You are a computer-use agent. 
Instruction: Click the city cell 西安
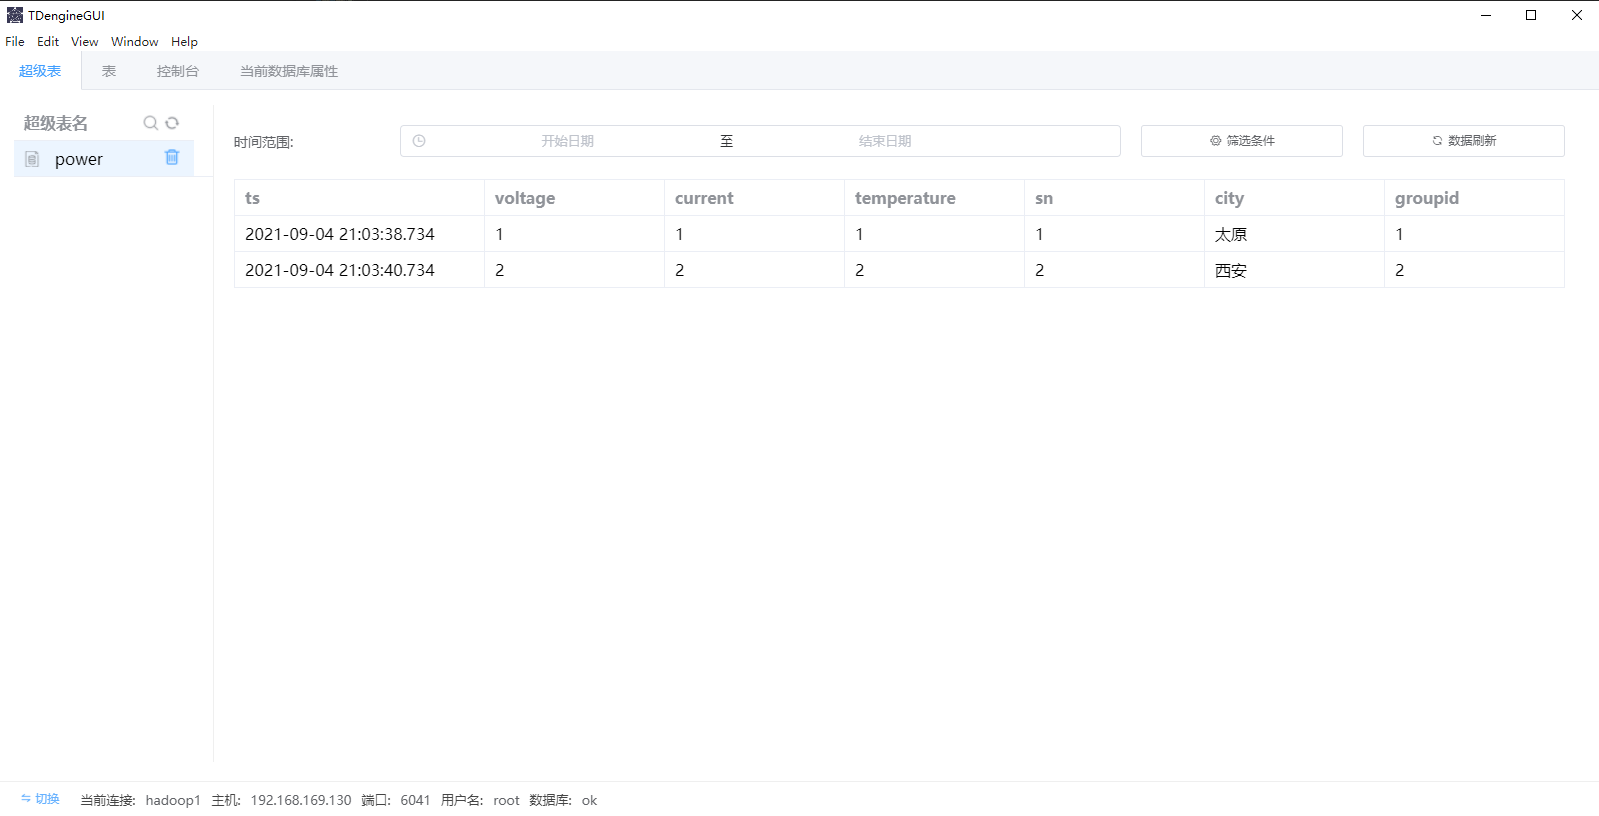point(1231,270)
